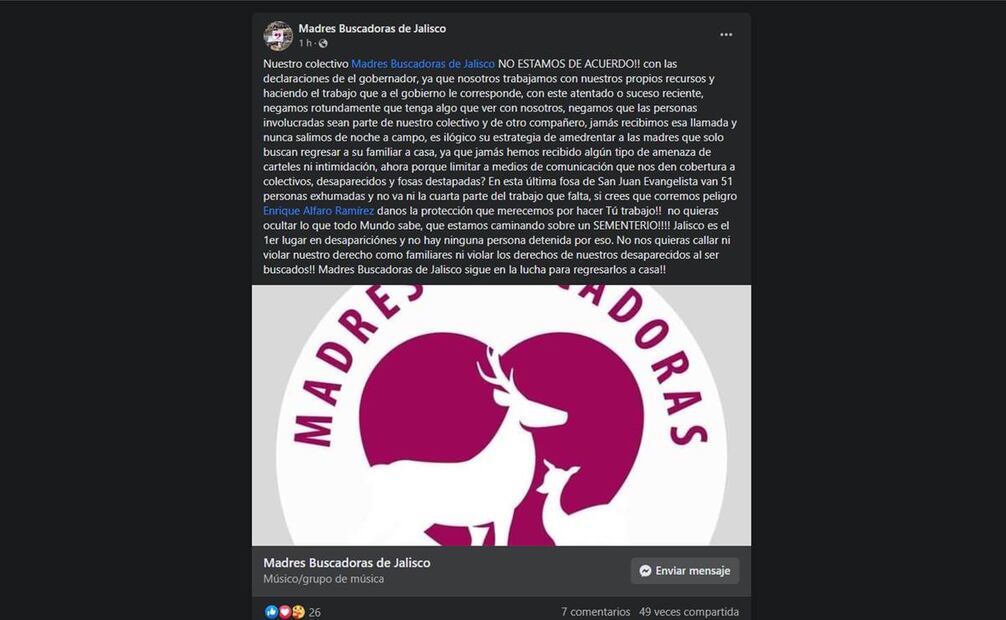Click the Care hugging-heart reaction icon
Viewport: 1006px width, 620px height.
point(298,612)
